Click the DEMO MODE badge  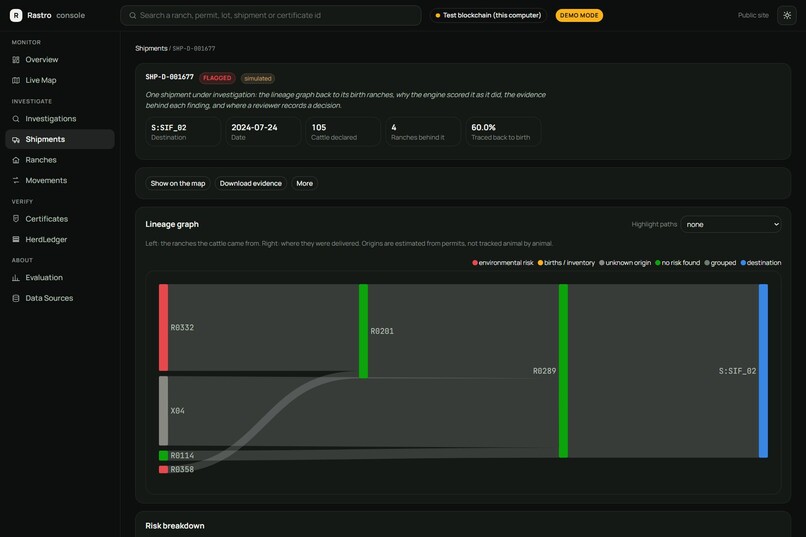point(579,15)
